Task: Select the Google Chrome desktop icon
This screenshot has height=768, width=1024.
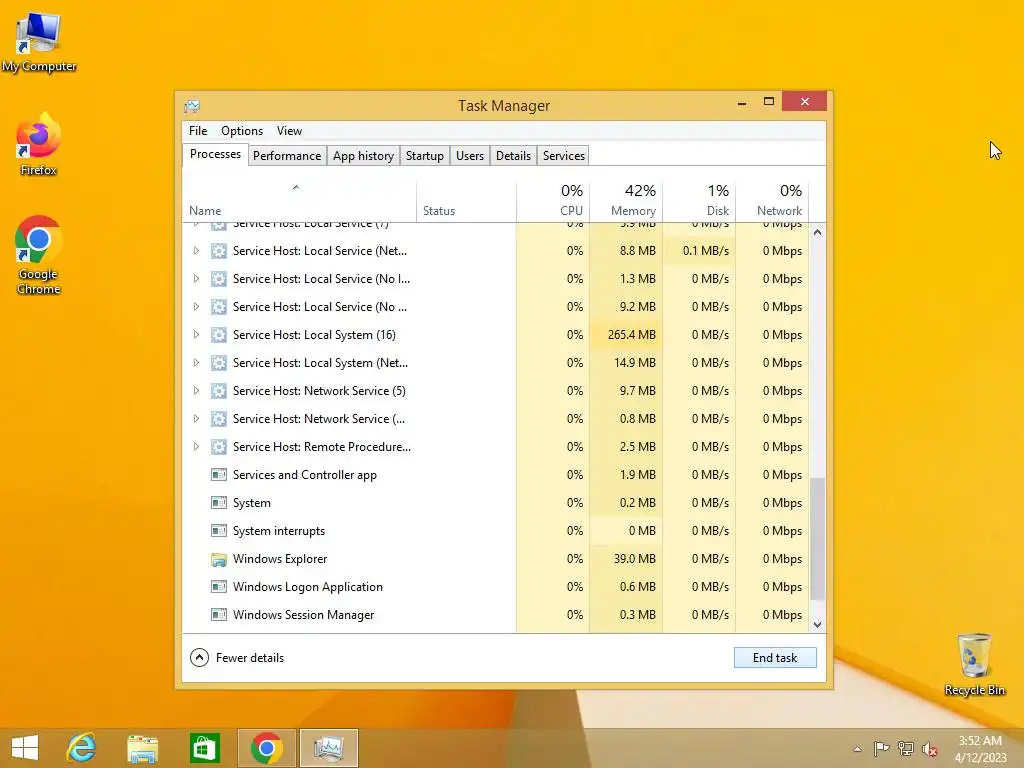Action: pos(39,255)
